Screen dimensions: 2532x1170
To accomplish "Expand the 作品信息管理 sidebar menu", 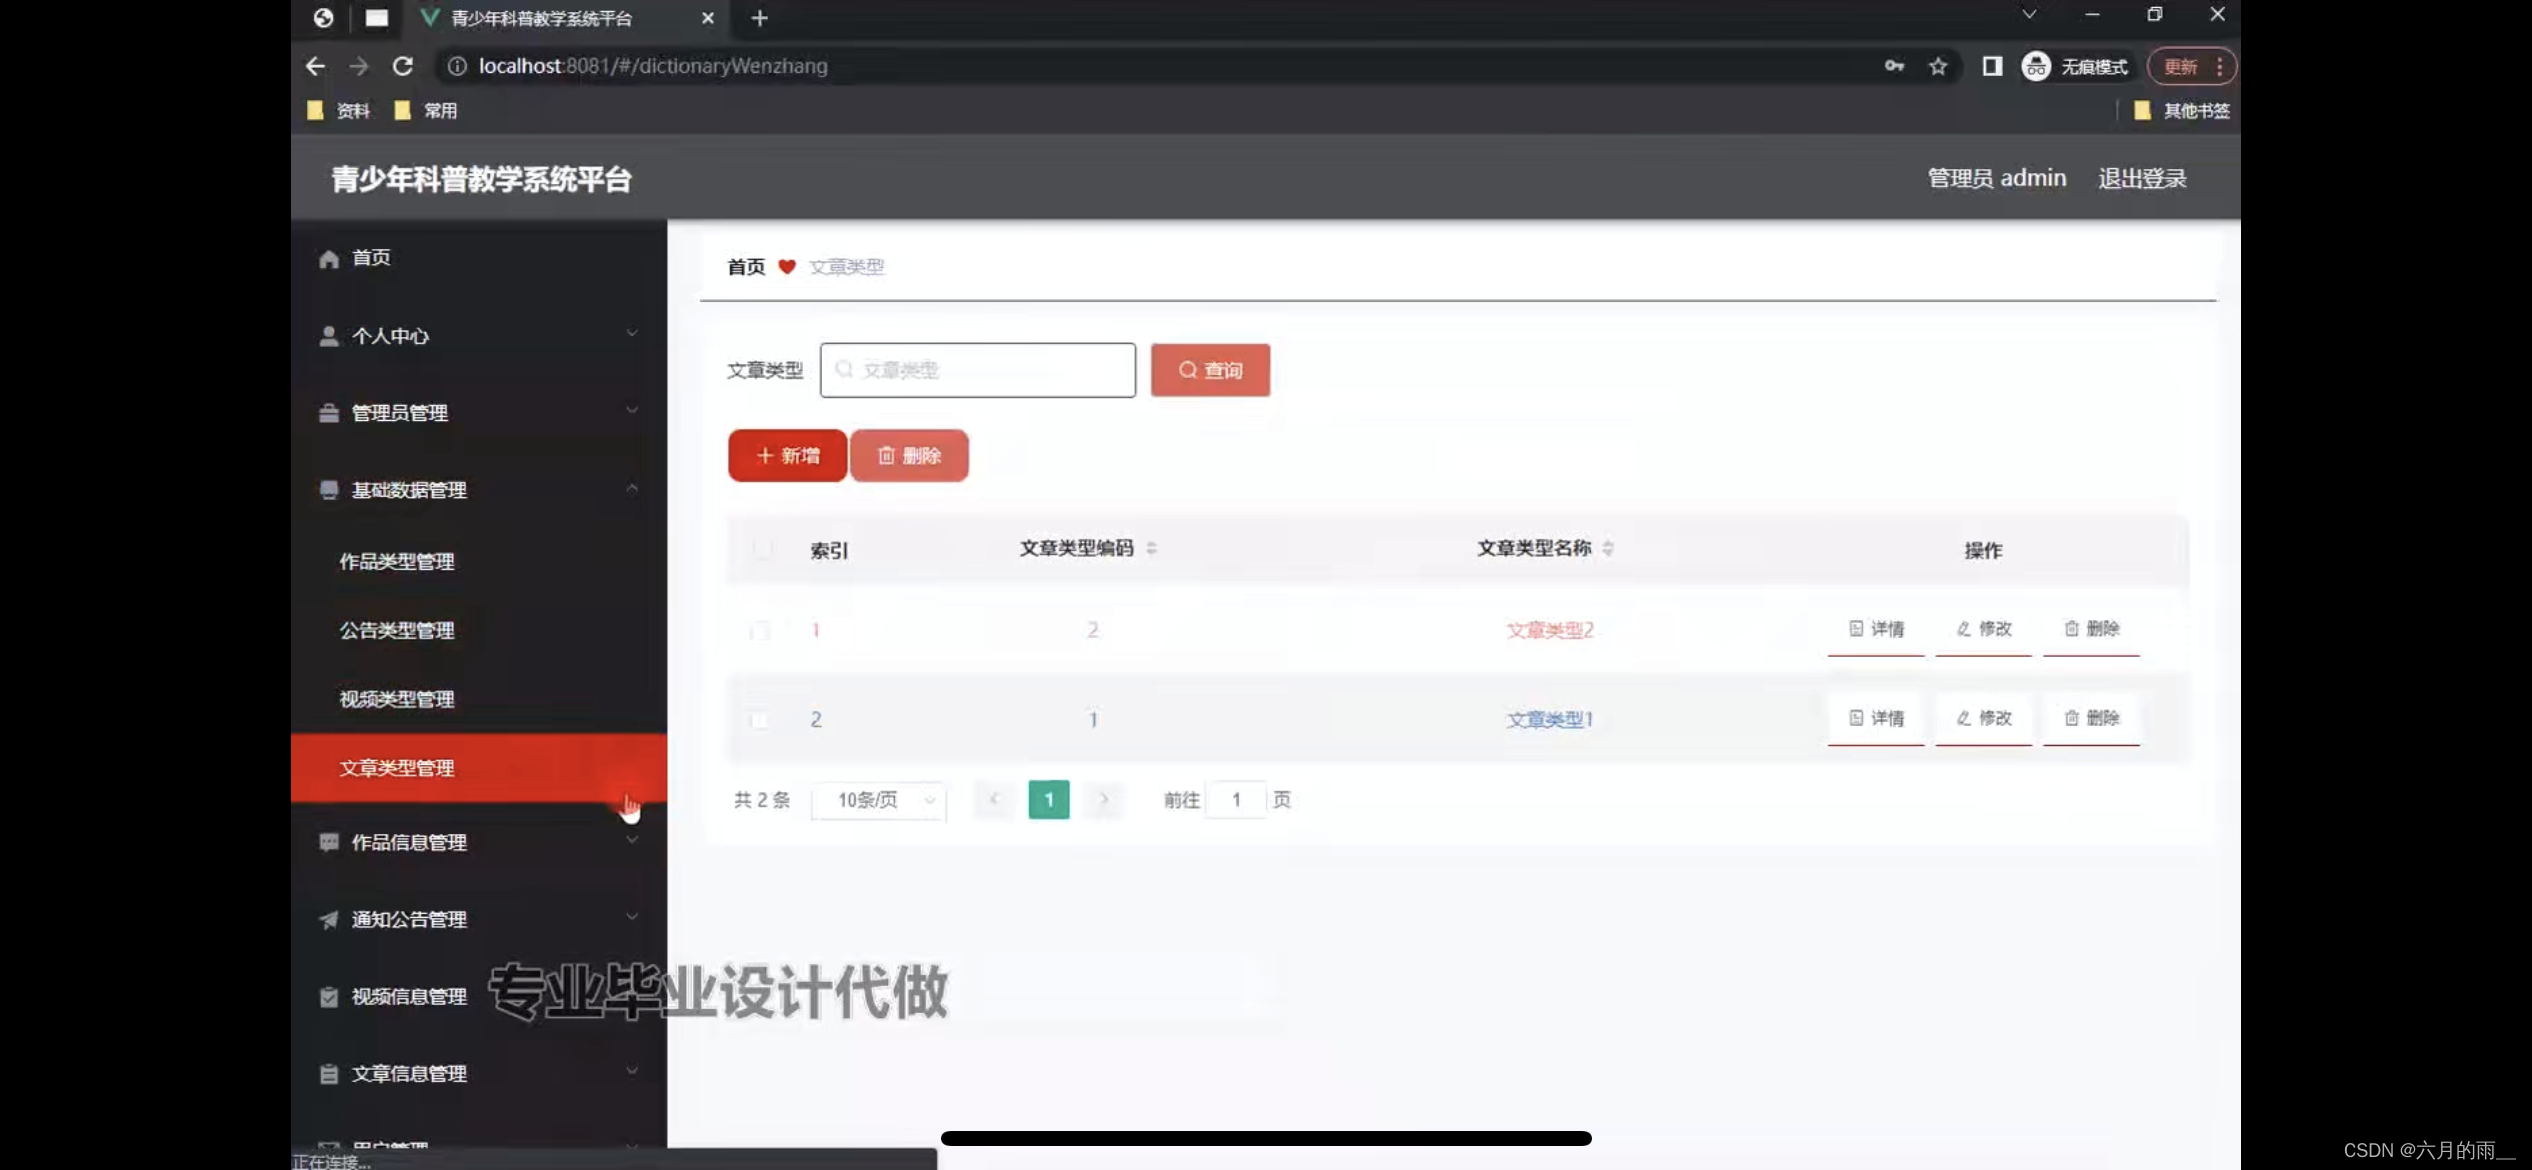I will 479,842.
